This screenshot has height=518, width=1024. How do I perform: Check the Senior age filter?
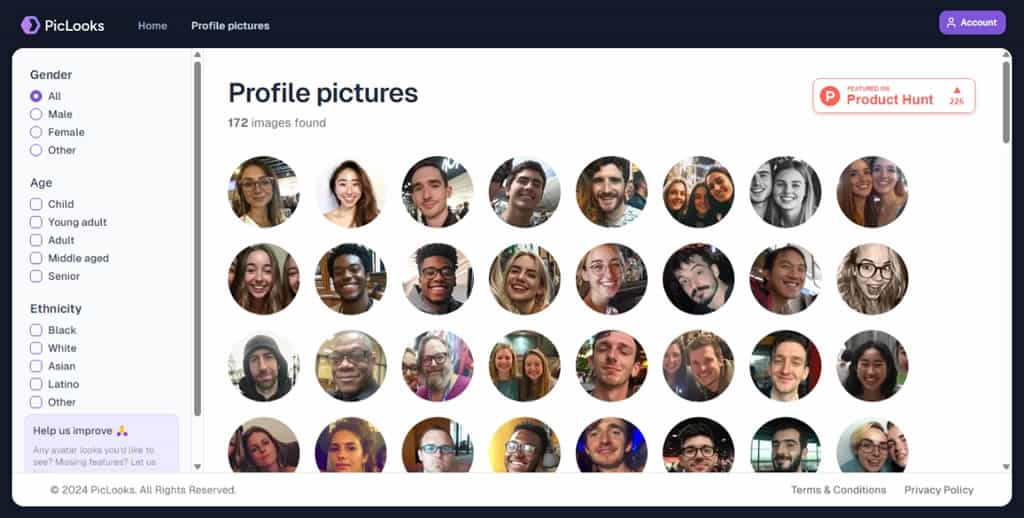coord(36,276)
